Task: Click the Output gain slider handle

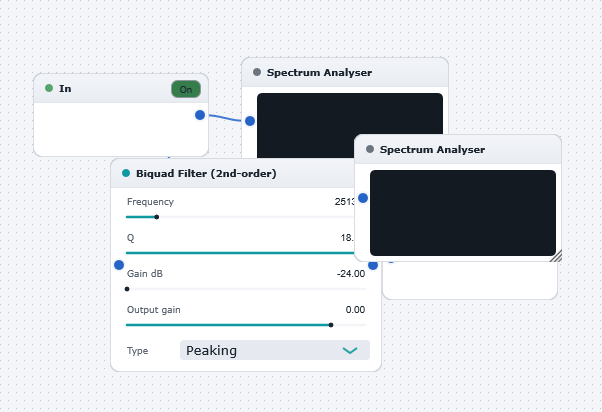Action: pos(331,325)
